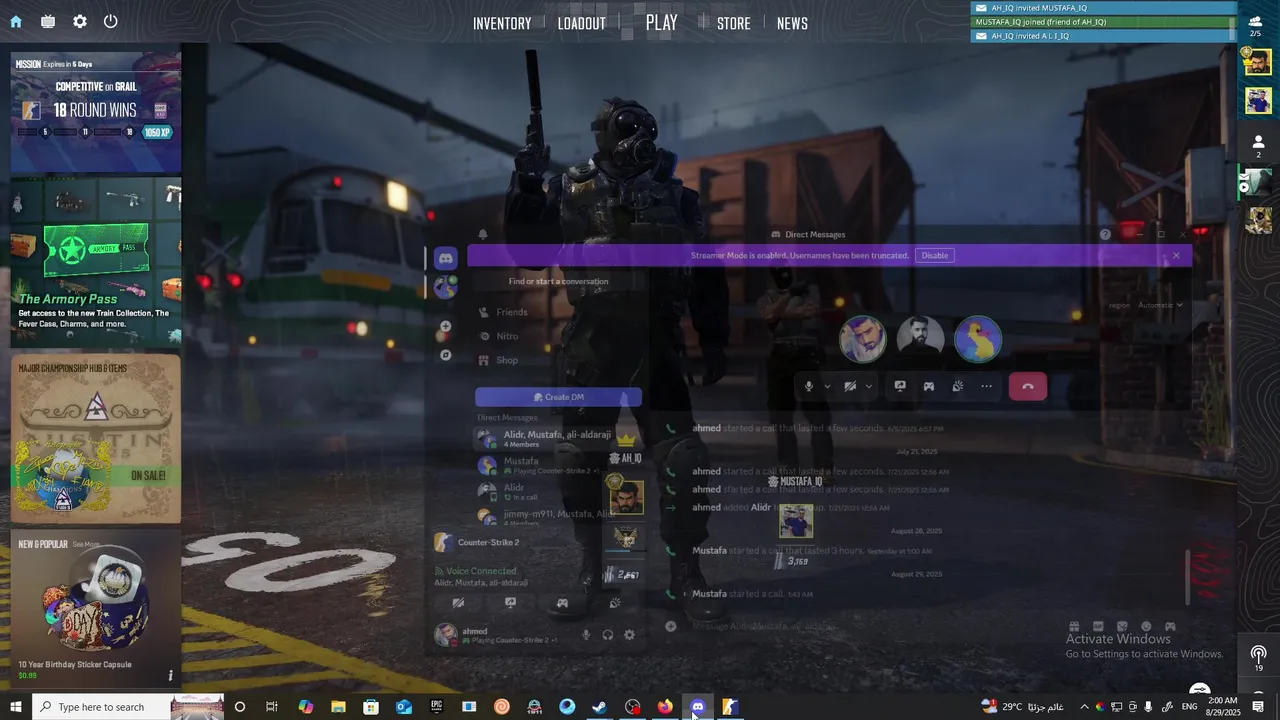Image resolution: width=1280 pixels, height=720 pixels.
Task: Toggle camera in call controls
Action: 850,386
